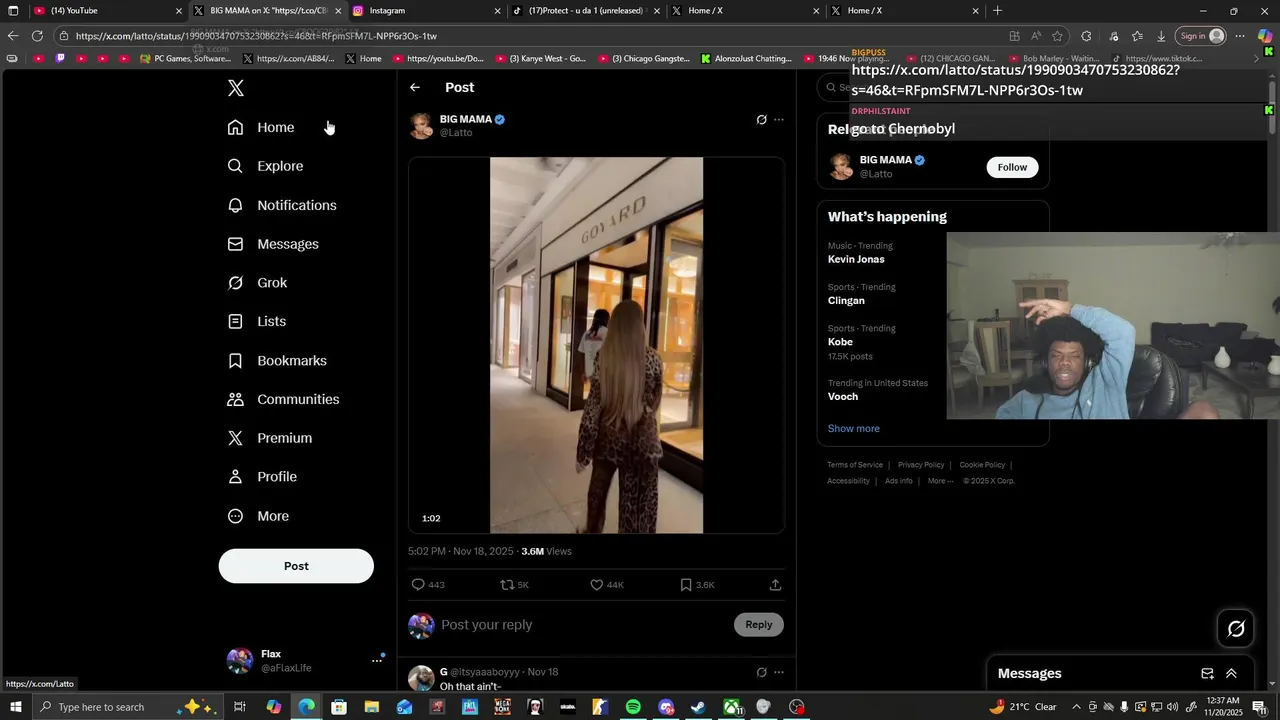Open the Kanye West bookmark
Viewport: 1280px width, 720px height.
point(543,59)
